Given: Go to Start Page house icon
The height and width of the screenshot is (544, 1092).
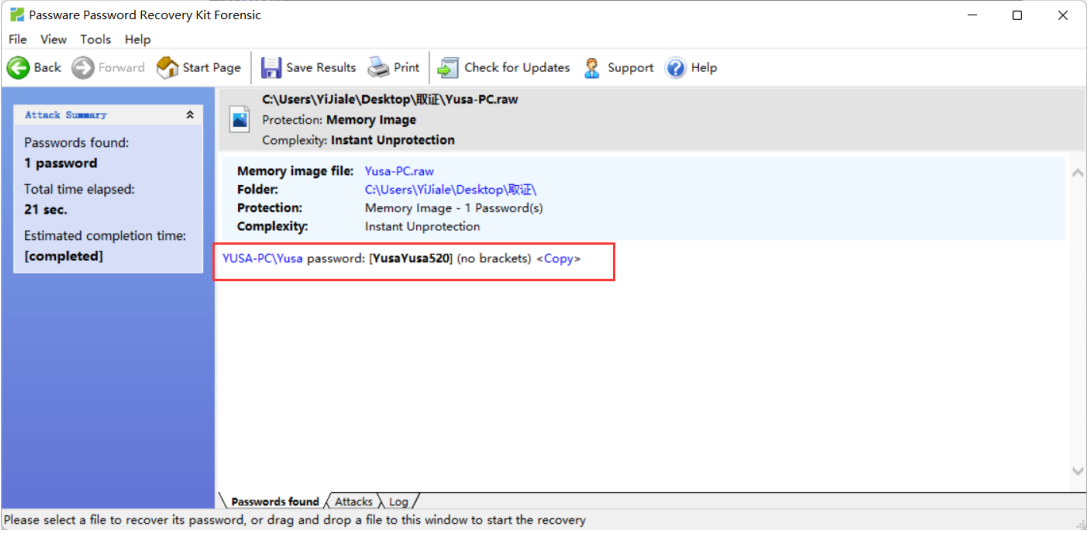Looking at the screenshot, I should click(x=167, y=68).
